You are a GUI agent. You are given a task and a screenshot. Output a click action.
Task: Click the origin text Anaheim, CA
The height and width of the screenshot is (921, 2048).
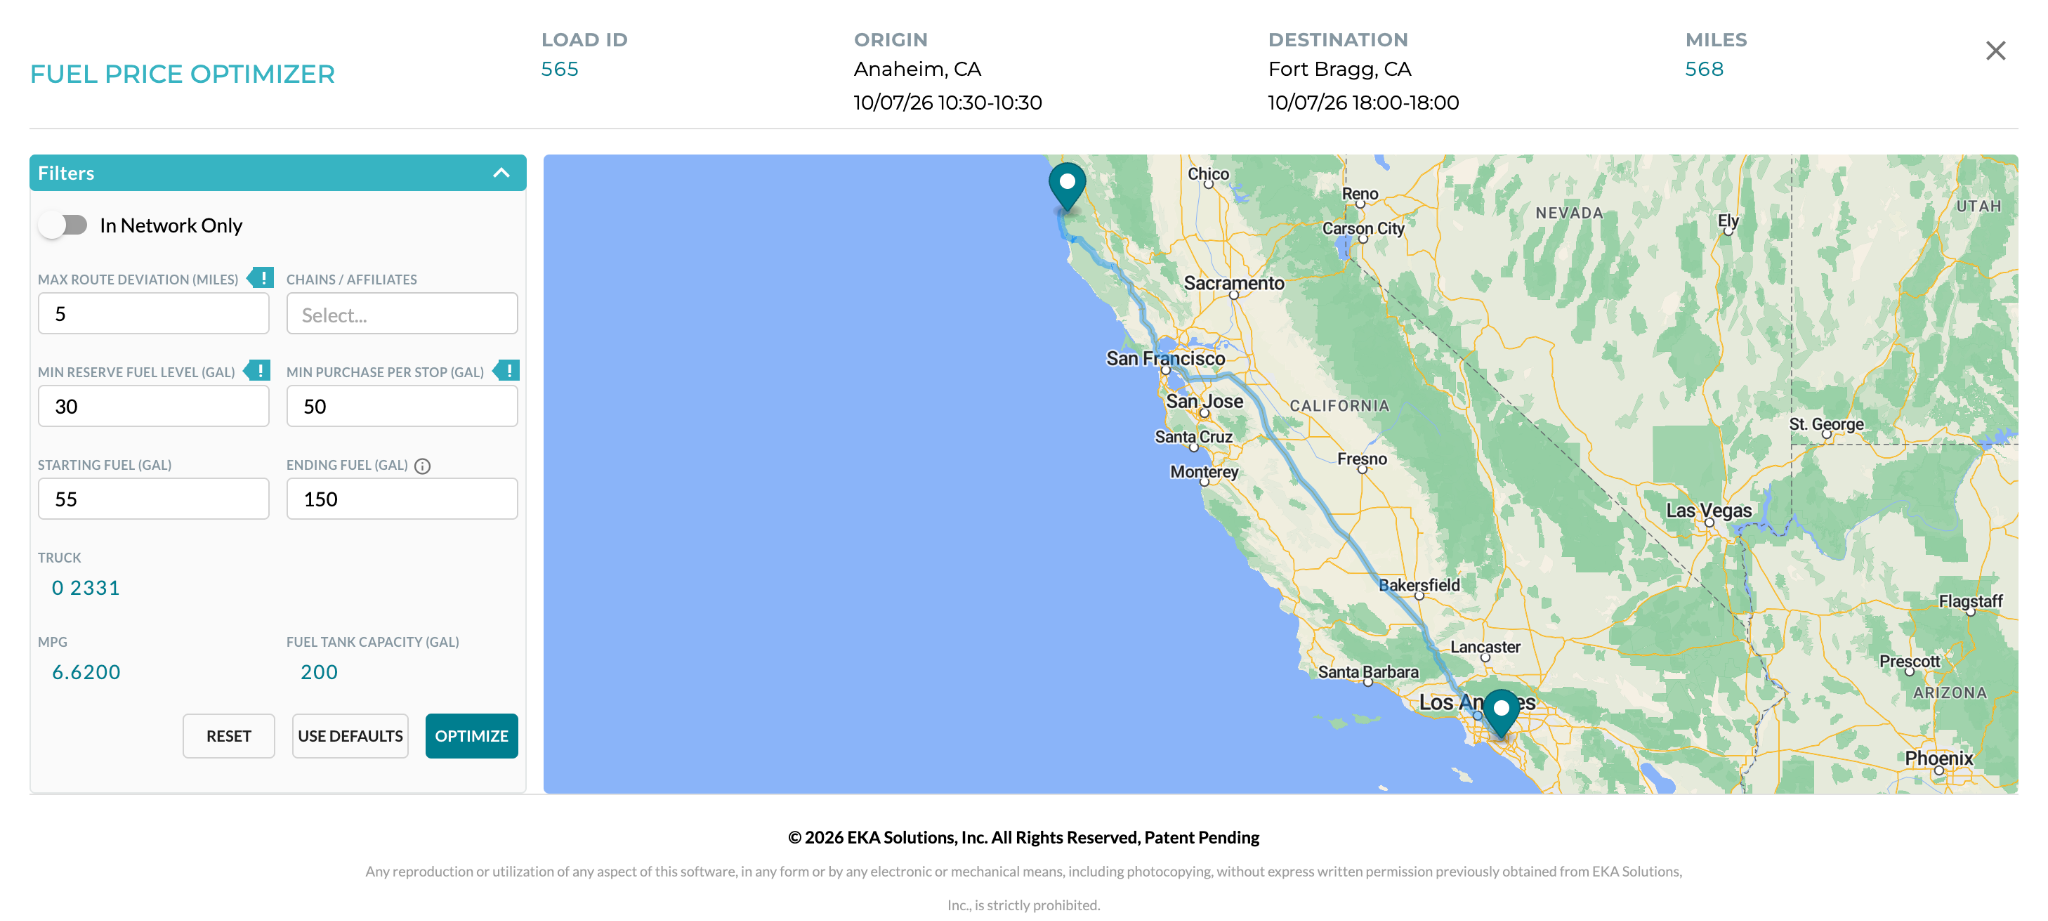[x=917, y=69]
